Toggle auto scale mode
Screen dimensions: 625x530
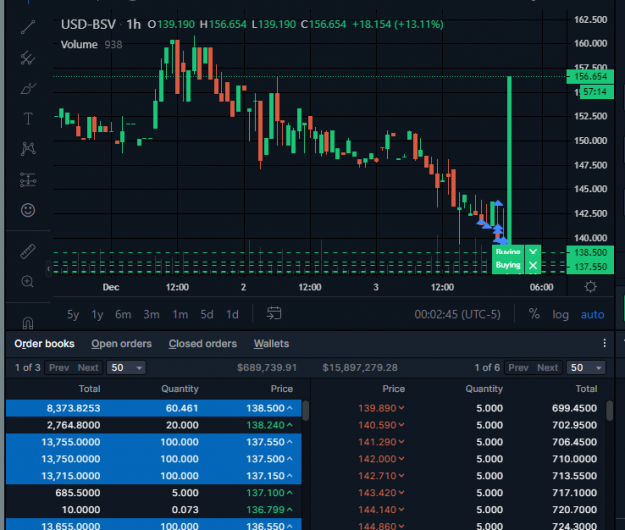592,315
